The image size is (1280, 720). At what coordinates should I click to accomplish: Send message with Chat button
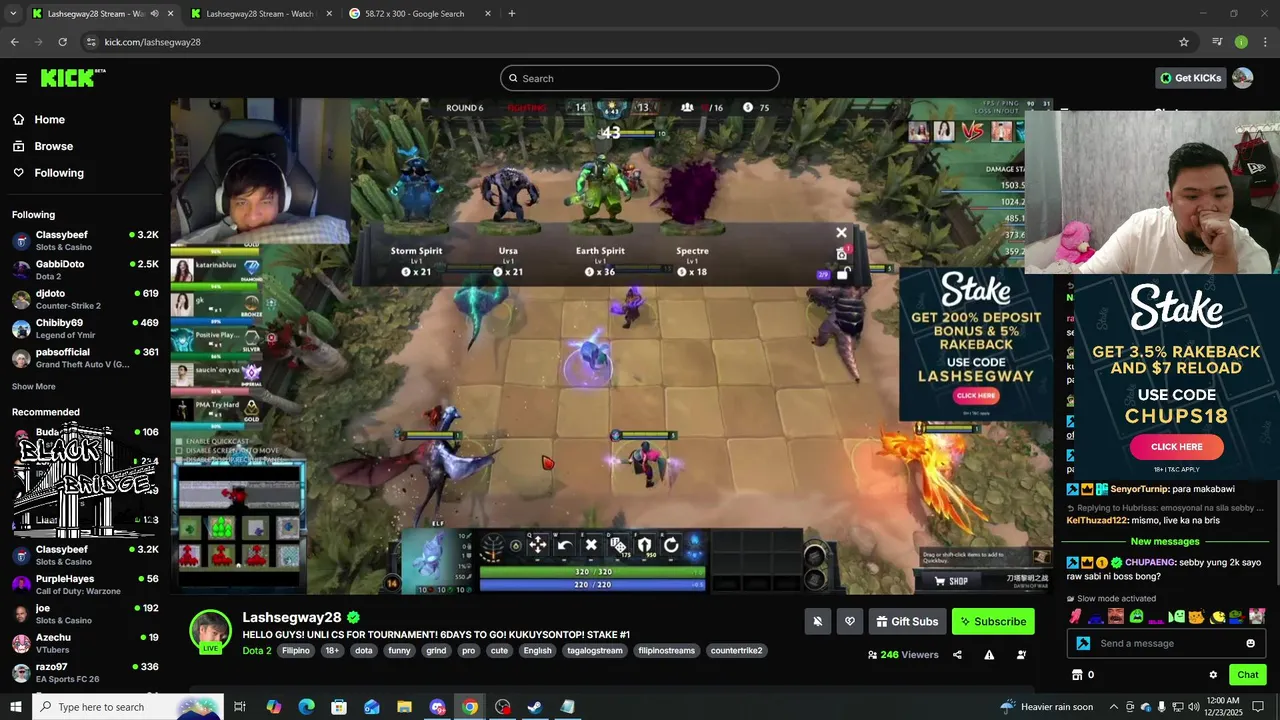[1248, 675]
